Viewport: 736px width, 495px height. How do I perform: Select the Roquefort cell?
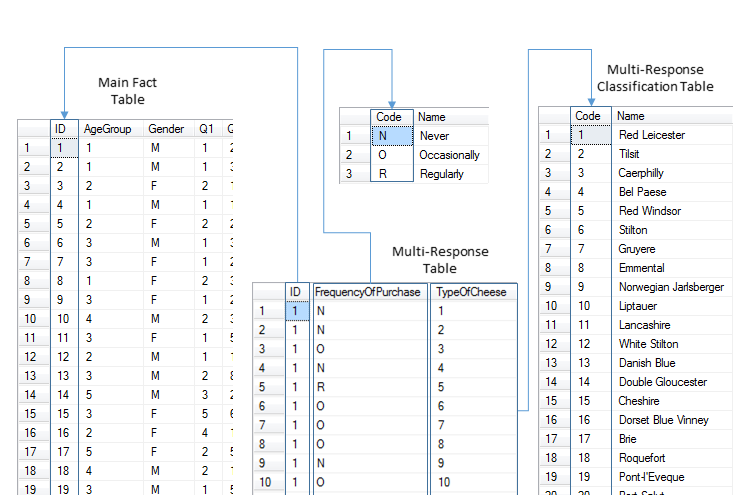(x=643, y=458)
